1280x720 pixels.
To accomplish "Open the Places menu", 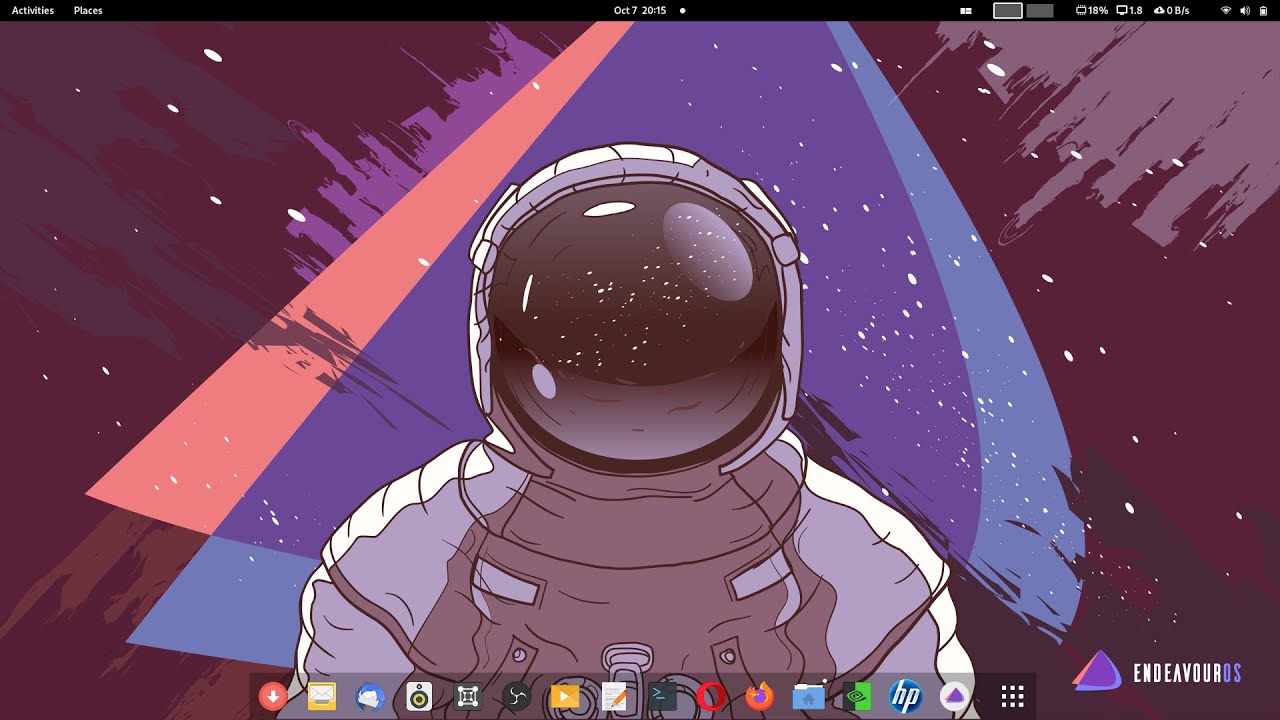I will click(x=88, y=10).
